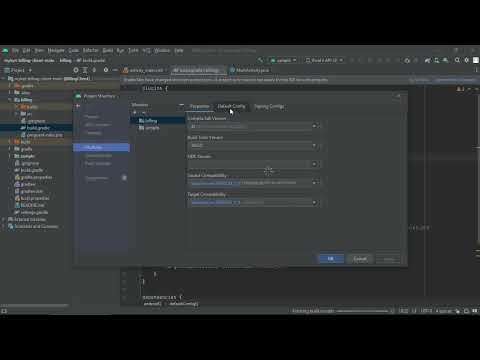Open the Tools menu
480x360 pixels.
tap(133, 51)
